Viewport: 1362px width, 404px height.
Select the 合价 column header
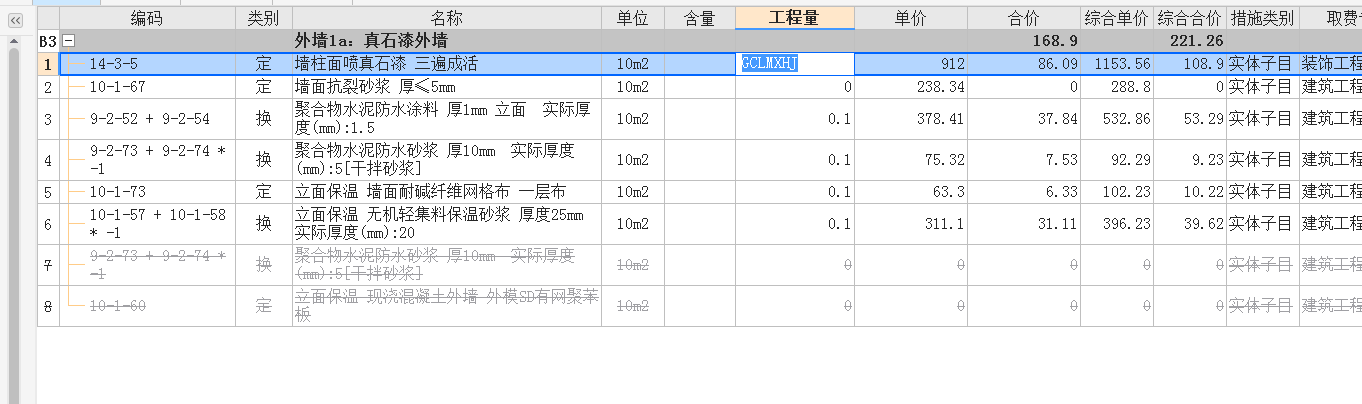1024,18
